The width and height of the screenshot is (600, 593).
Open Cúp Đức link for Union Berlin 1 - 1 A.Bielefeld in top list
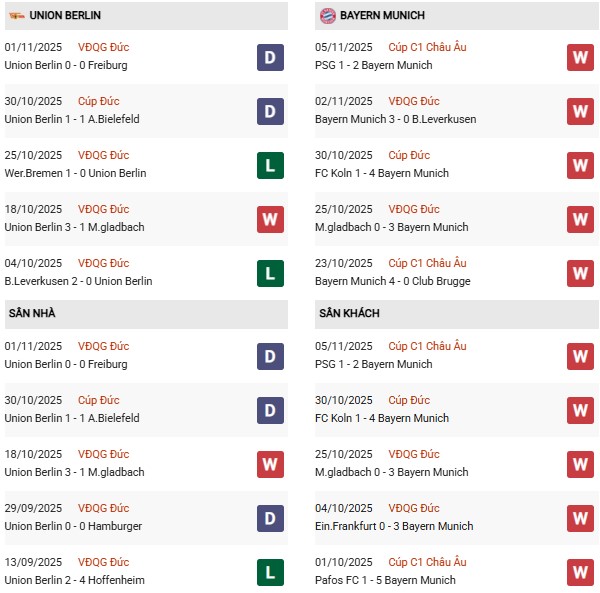107,101
